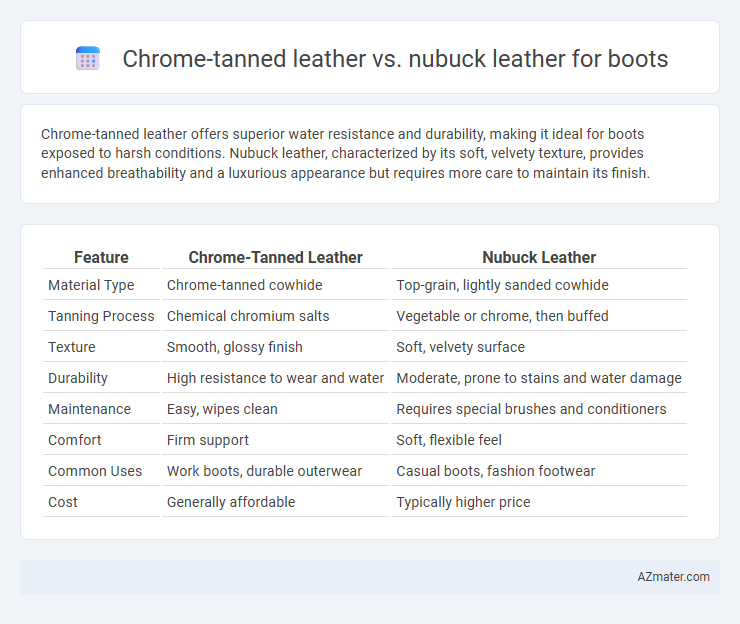This screenshot has height=624, width=740.
Task: Select the 'Common Uses' row label
Action: coord(95,471)
